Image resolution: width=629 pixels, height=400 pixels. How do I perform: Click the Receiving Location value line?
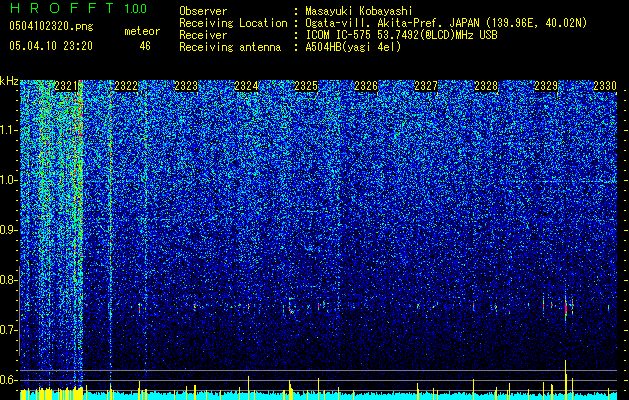pos(446,23)
